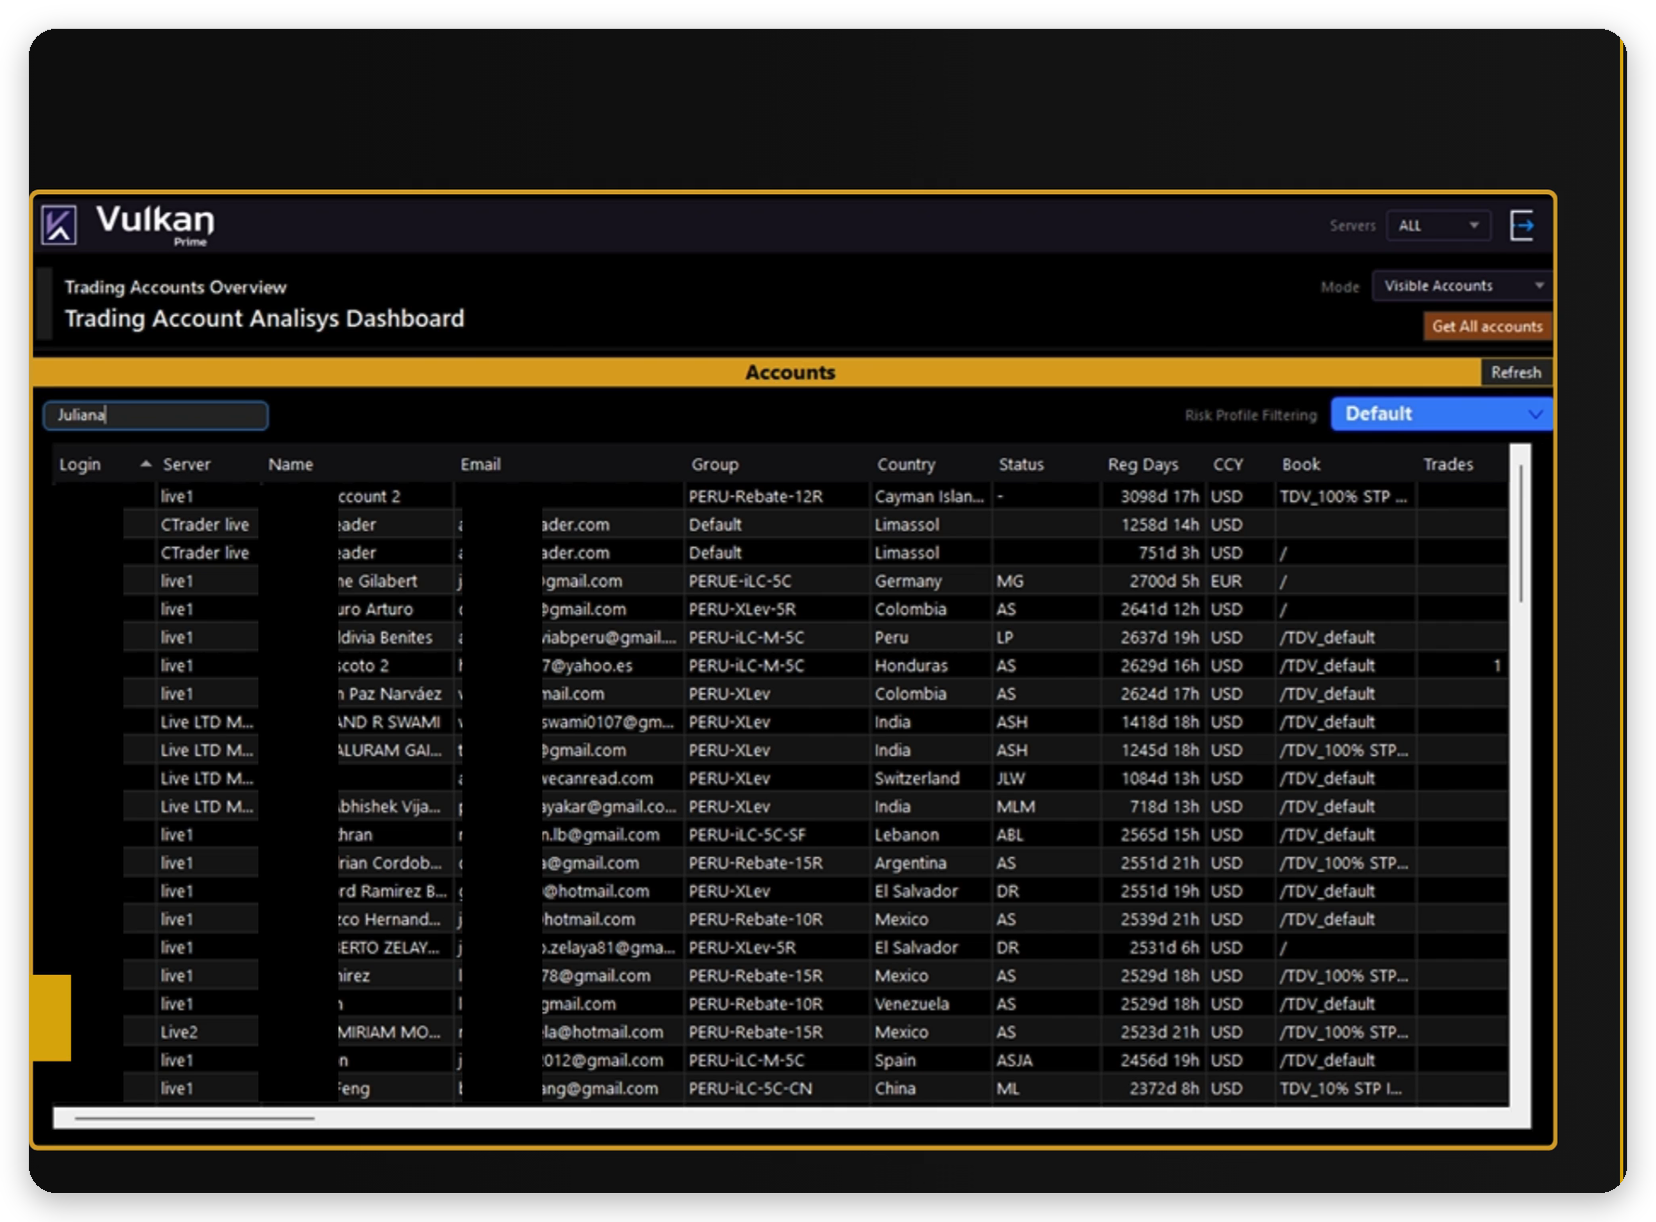Click the Login sort arrow icon
The width and height of the screenshot is (1656, 1222).
pyautogui.click(x=146, y=464)
